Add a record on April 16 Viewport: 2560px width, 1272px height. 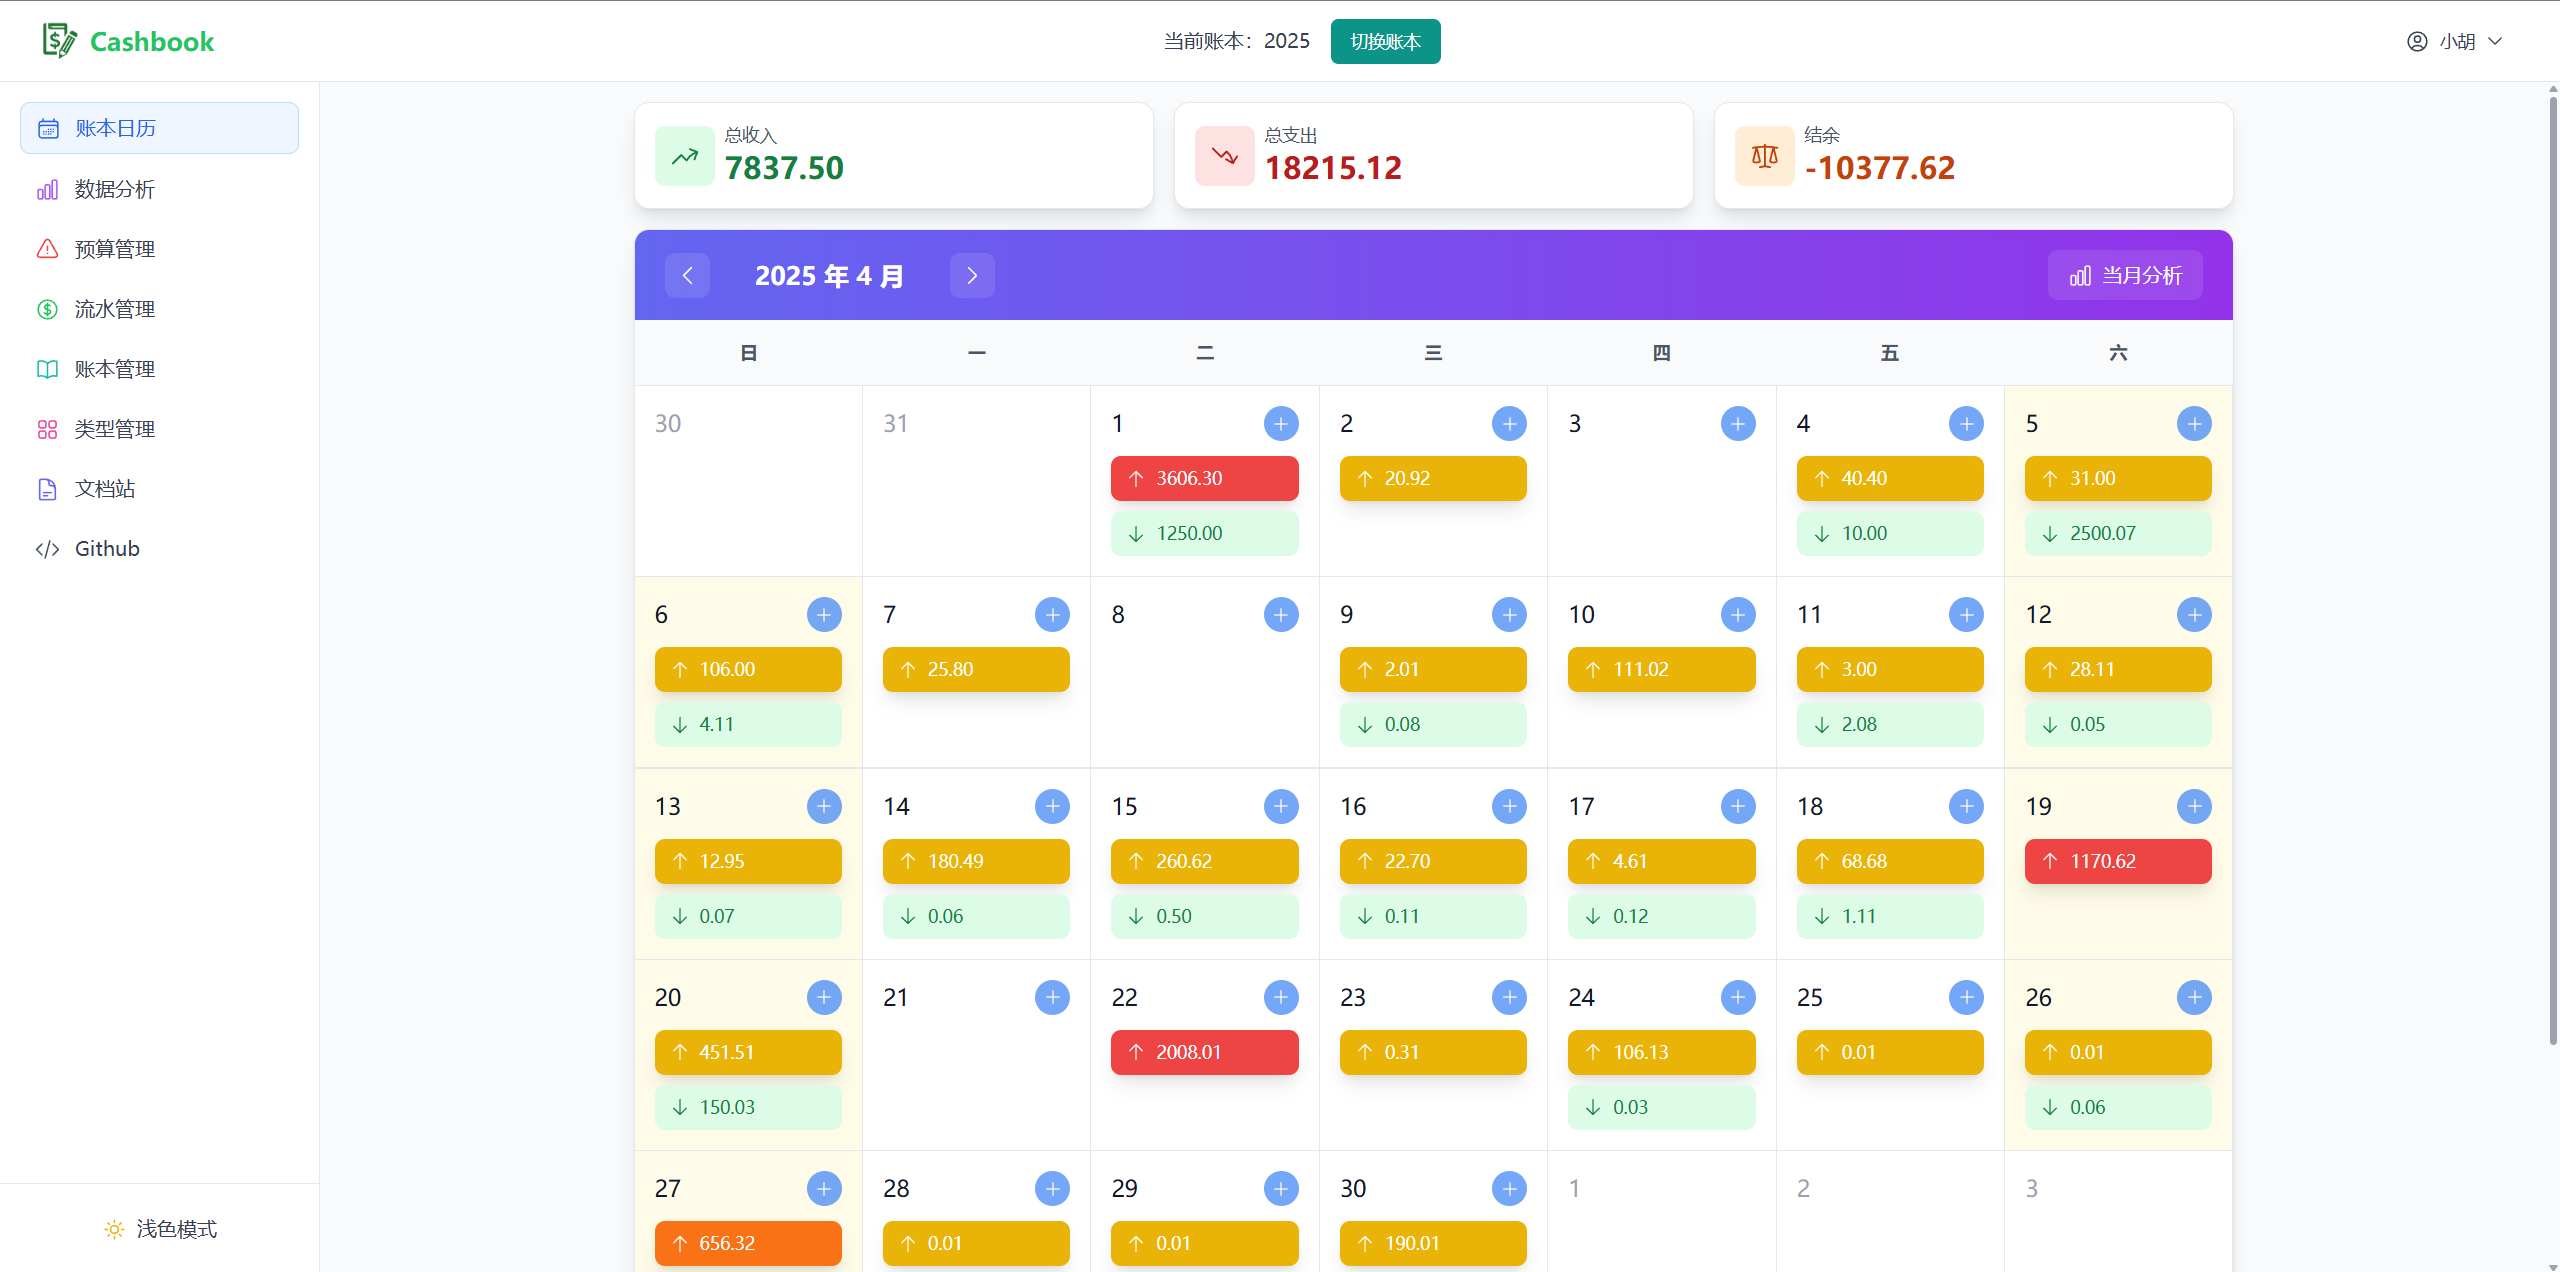1509,806
